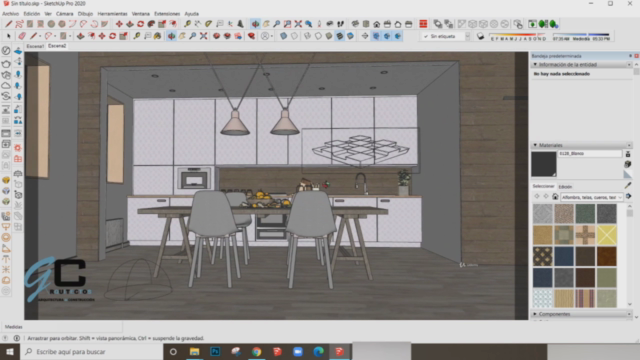The height and width of the screenshot is (360, 640).
Task: Toggle default material triangle in Materiales
Action: 628,174
